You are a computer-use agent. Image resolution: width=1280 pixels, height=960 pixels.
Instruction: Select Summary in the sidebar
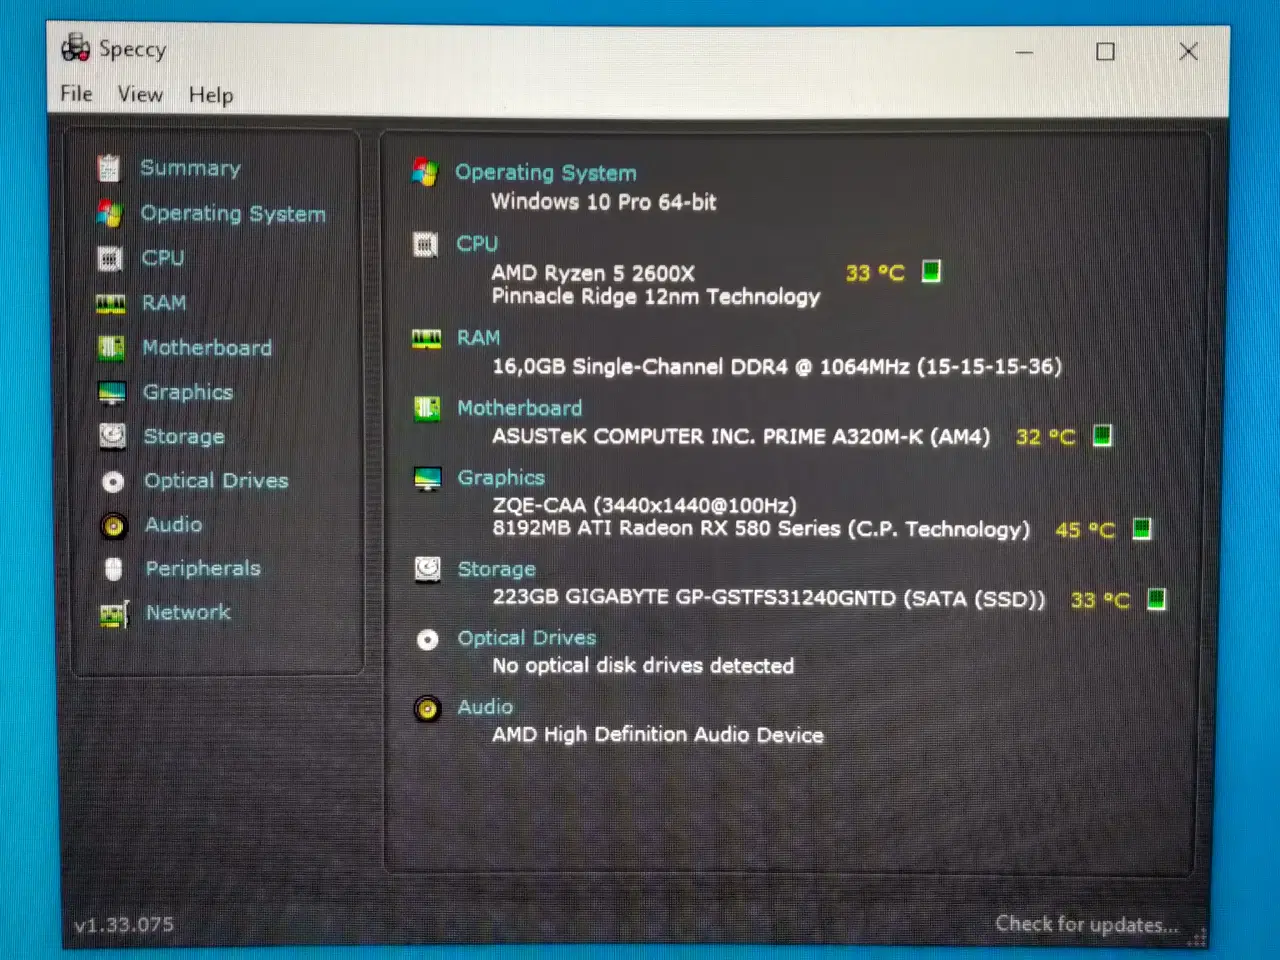(x=190, y=168)
